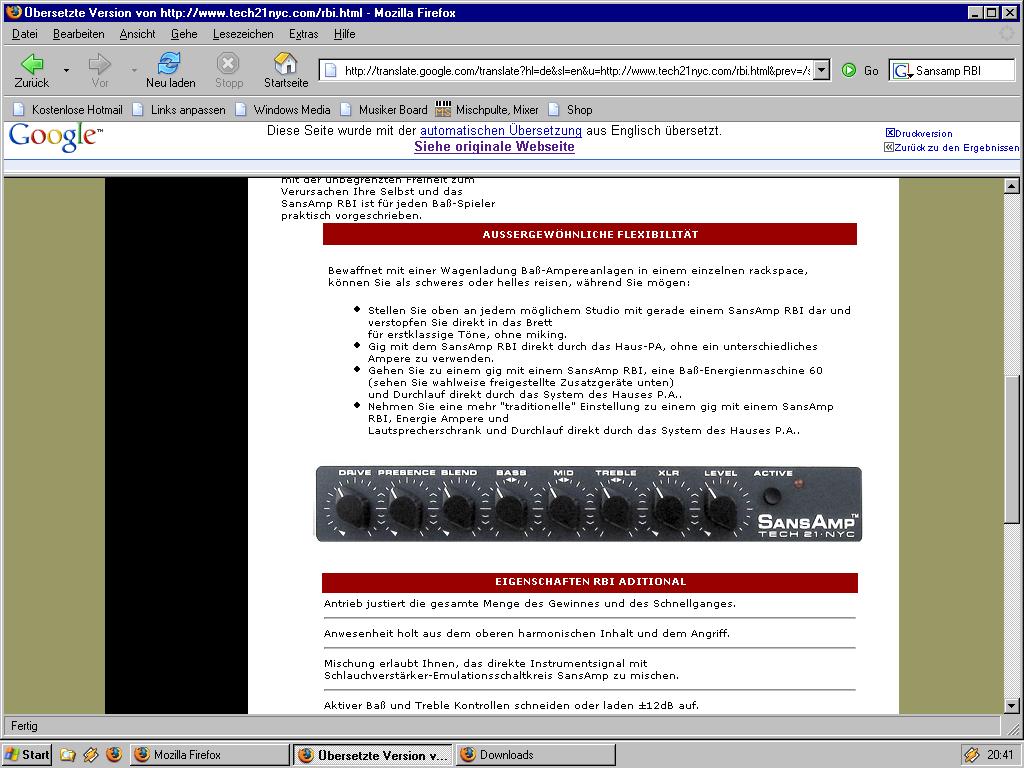Open the Bearbeiten menu
1024x768 pixels.
click(x=78, y=34)
